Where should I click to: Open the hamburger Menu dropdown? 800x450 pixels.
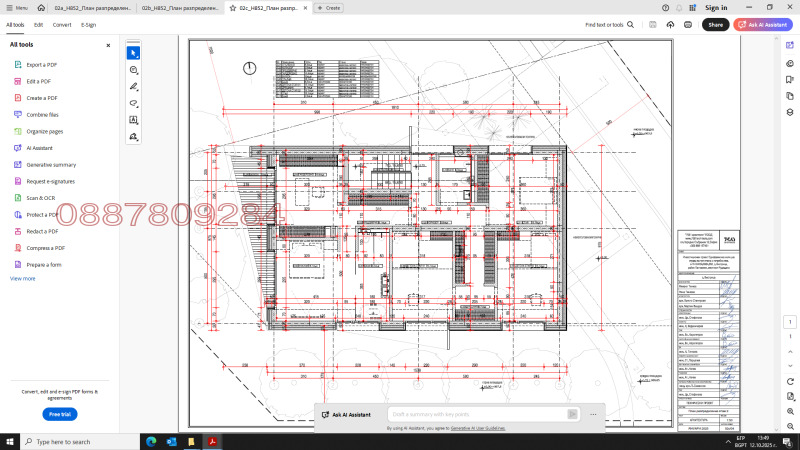[x=16, y=7]
